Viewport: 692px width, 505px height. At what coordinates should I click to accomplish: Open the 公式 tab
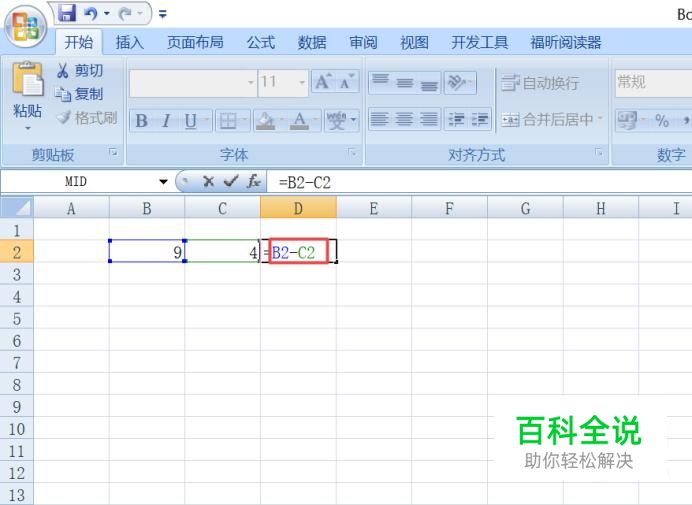(261, 42)
